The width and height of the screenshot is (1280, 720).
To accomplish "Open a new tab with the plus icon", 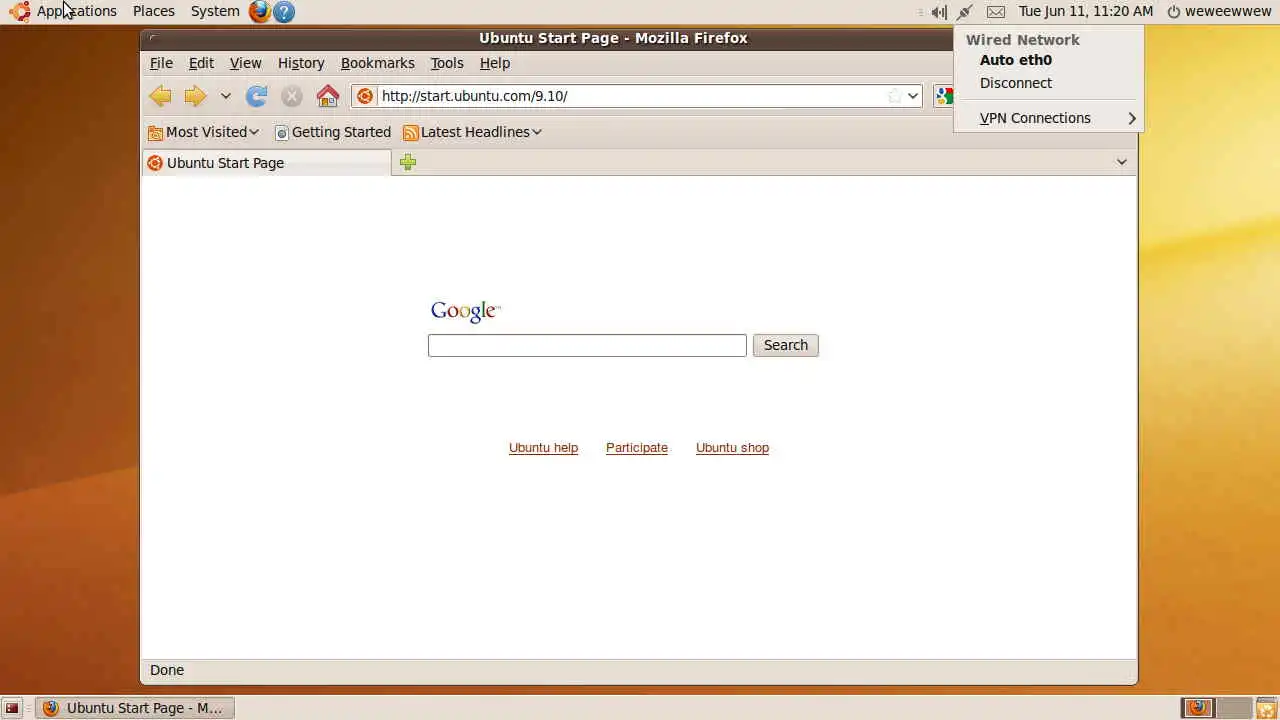I will (x=408, y=163).
